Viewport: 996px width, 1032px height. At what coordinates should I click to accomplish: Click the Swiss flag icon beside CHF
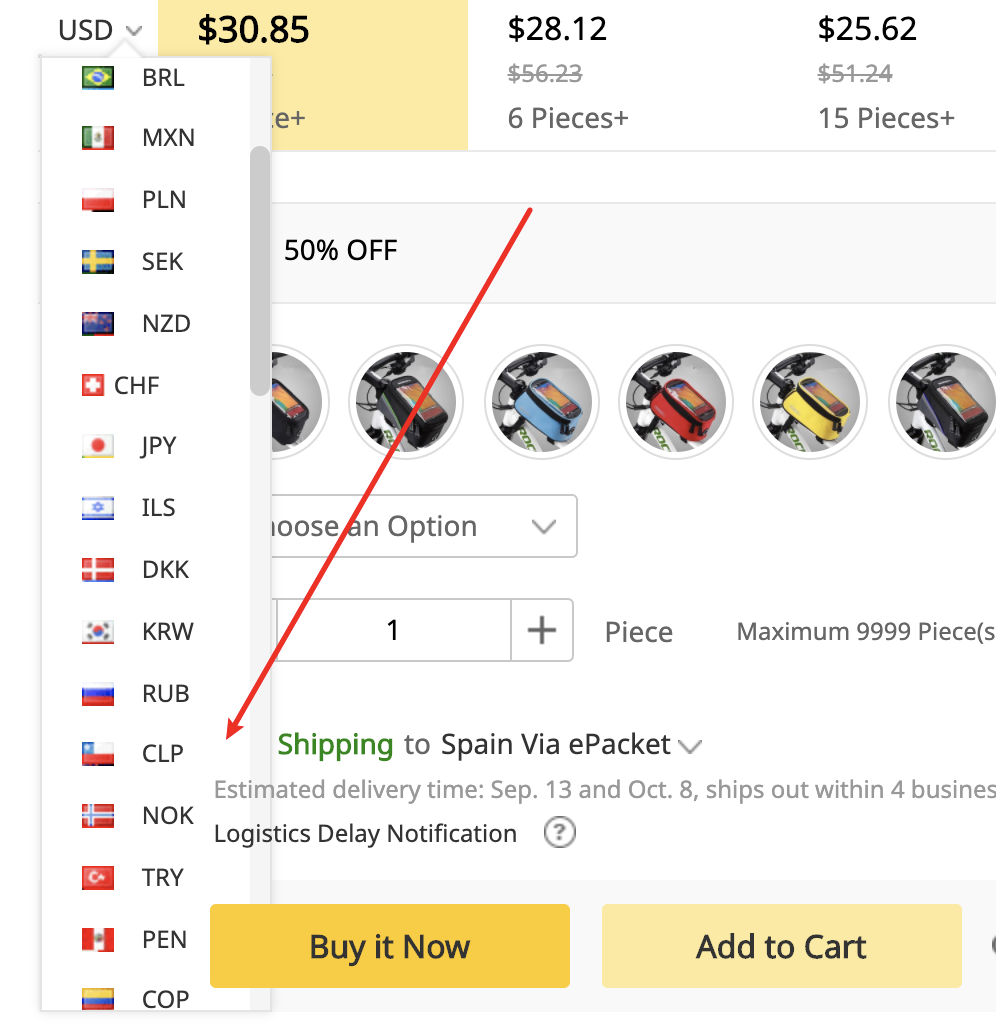[x=93, y=385]
